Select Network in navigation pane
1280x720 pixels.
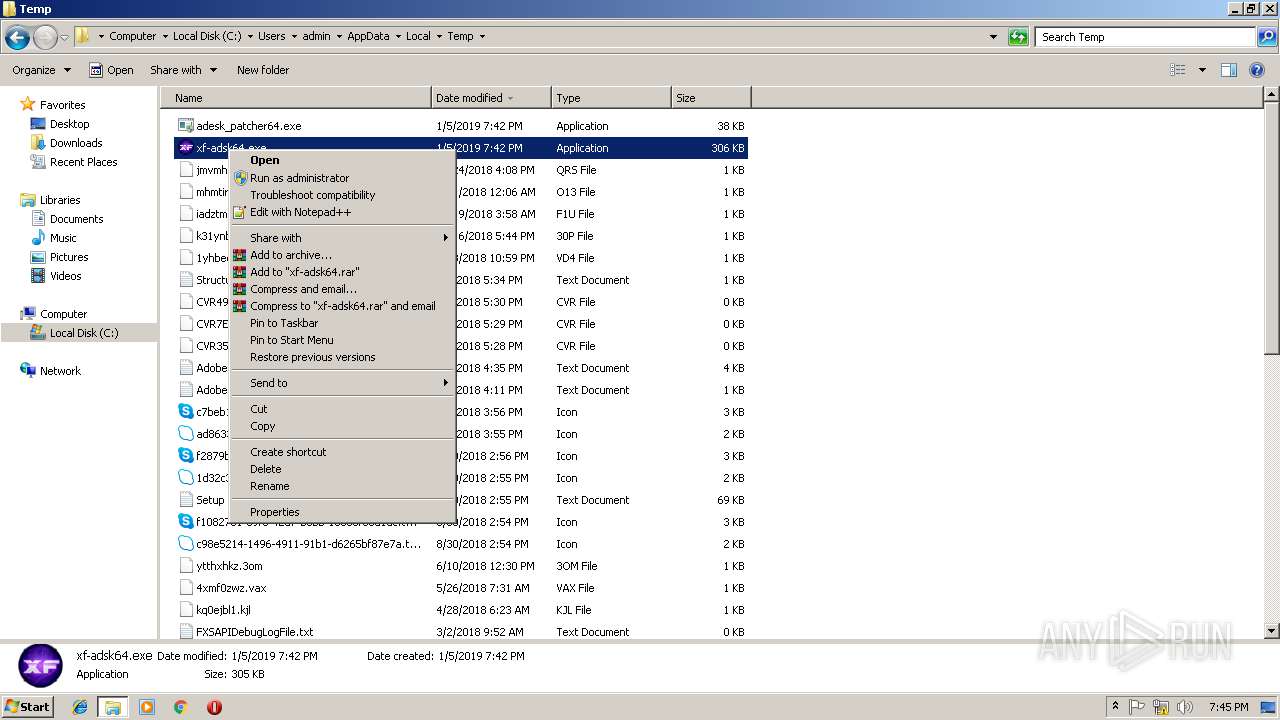pos(60,371)
